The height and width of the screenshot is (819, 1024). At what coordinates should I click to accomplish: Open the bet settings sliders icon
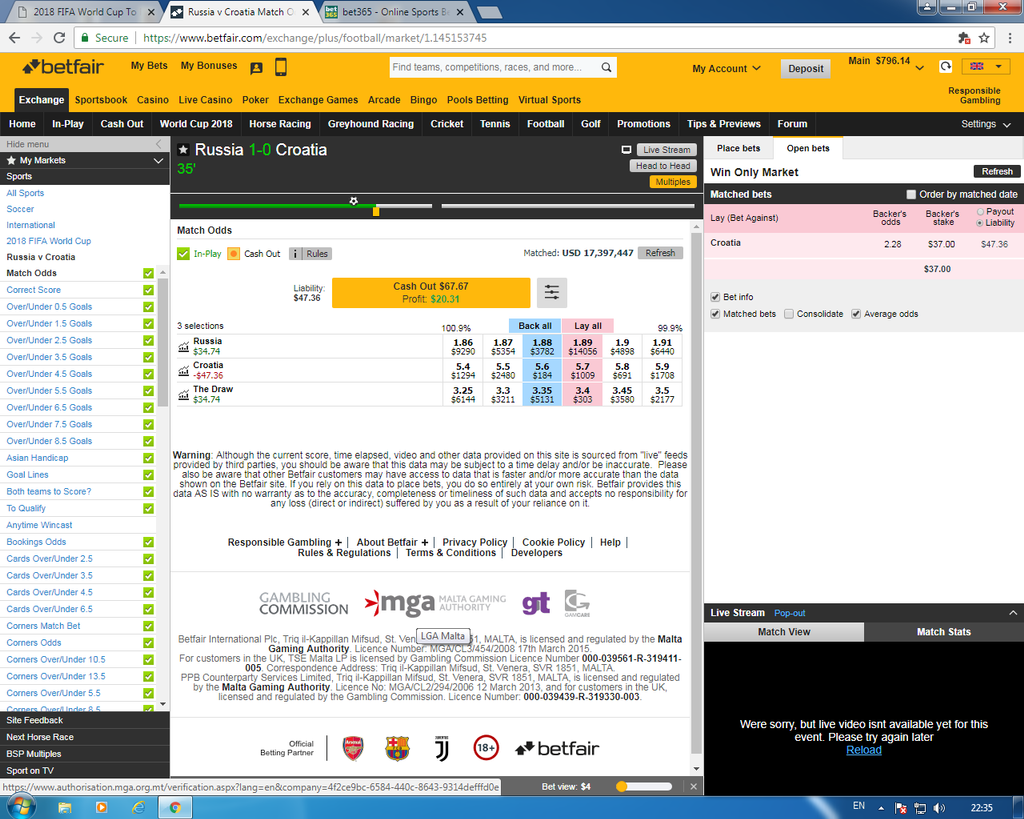click(x=552, y=292)
